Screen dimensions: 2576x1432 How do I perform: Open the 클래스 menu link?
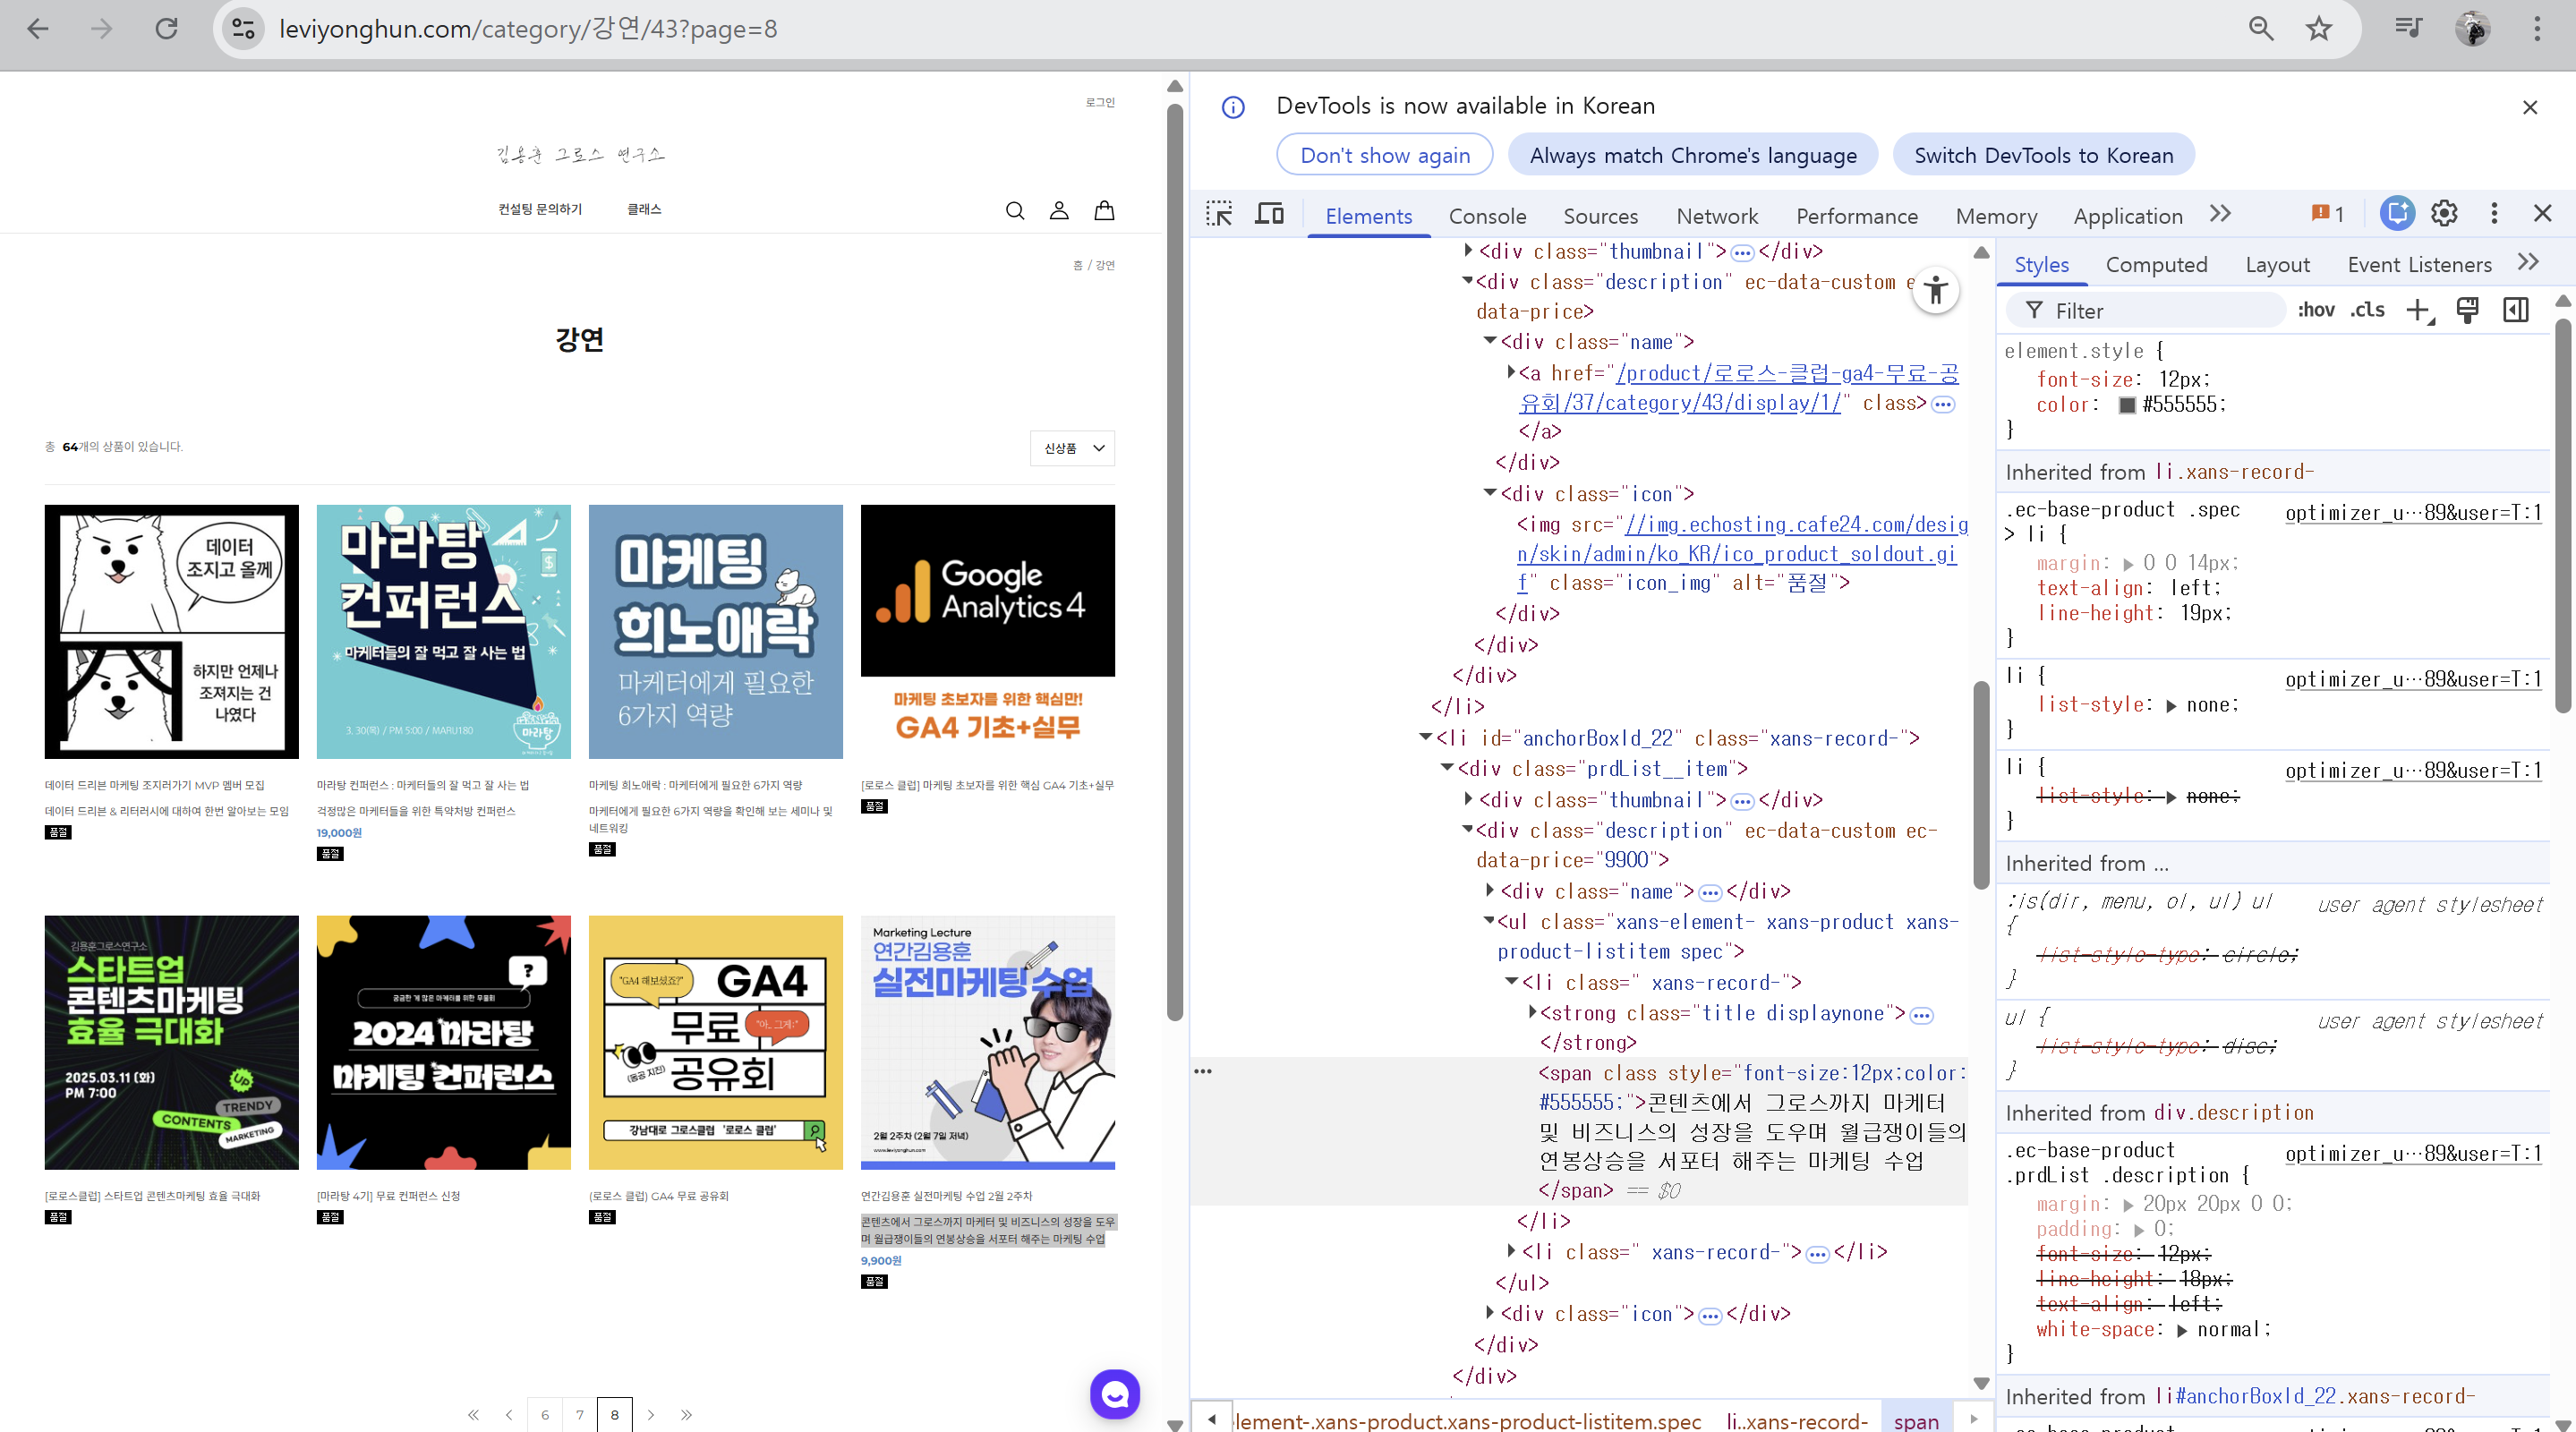tap(644, 209)
